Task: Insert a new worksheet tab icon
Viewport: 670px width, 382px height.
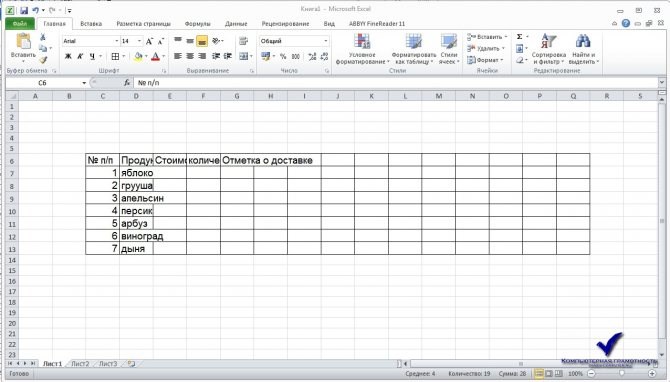Action: click(x=131, y=364)
